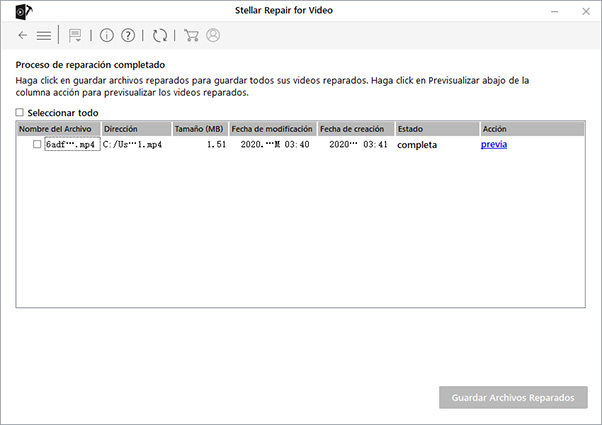Sort by Estado column header
This screenshot has height=425, width=602.
[x=438, y=129]
